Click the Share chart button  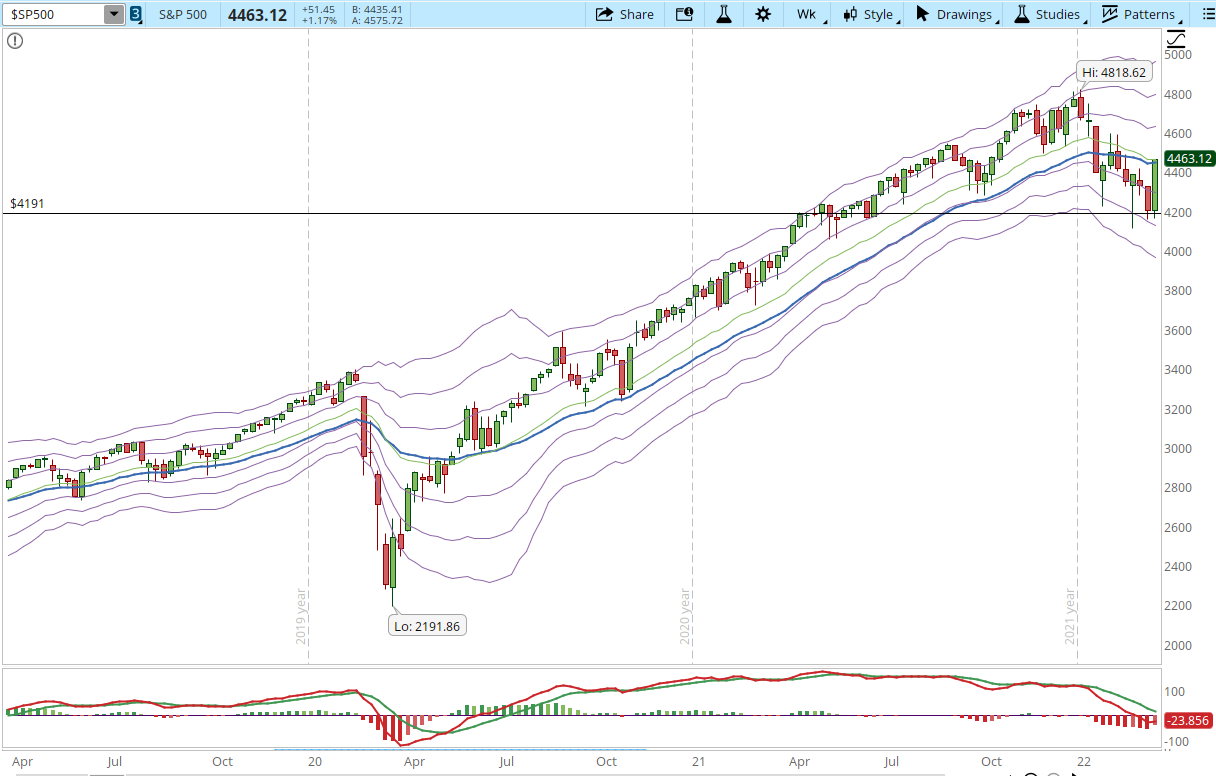[x=625, y=14]
